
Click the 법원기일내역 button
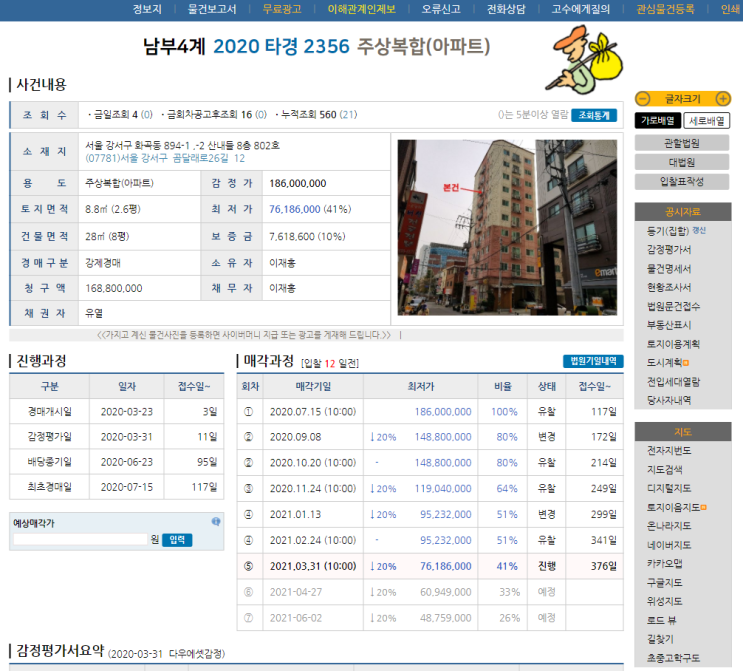click(593, 361)
